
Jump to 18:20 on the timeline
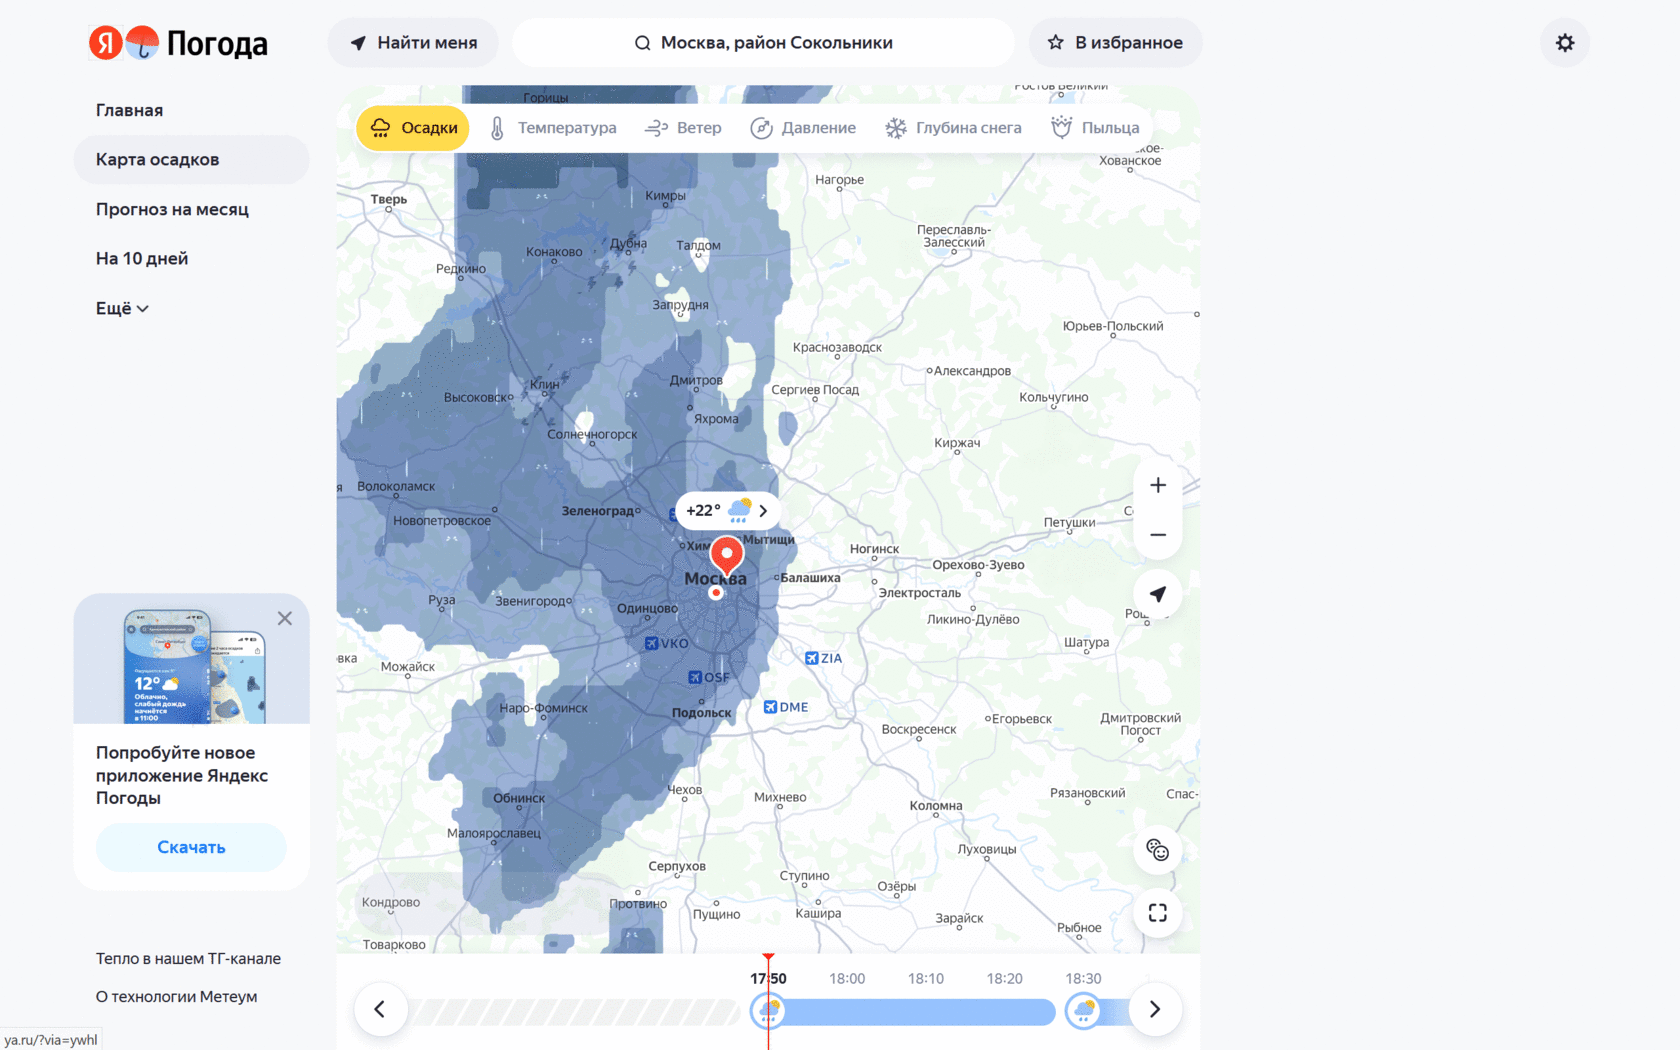(1005, 979)
